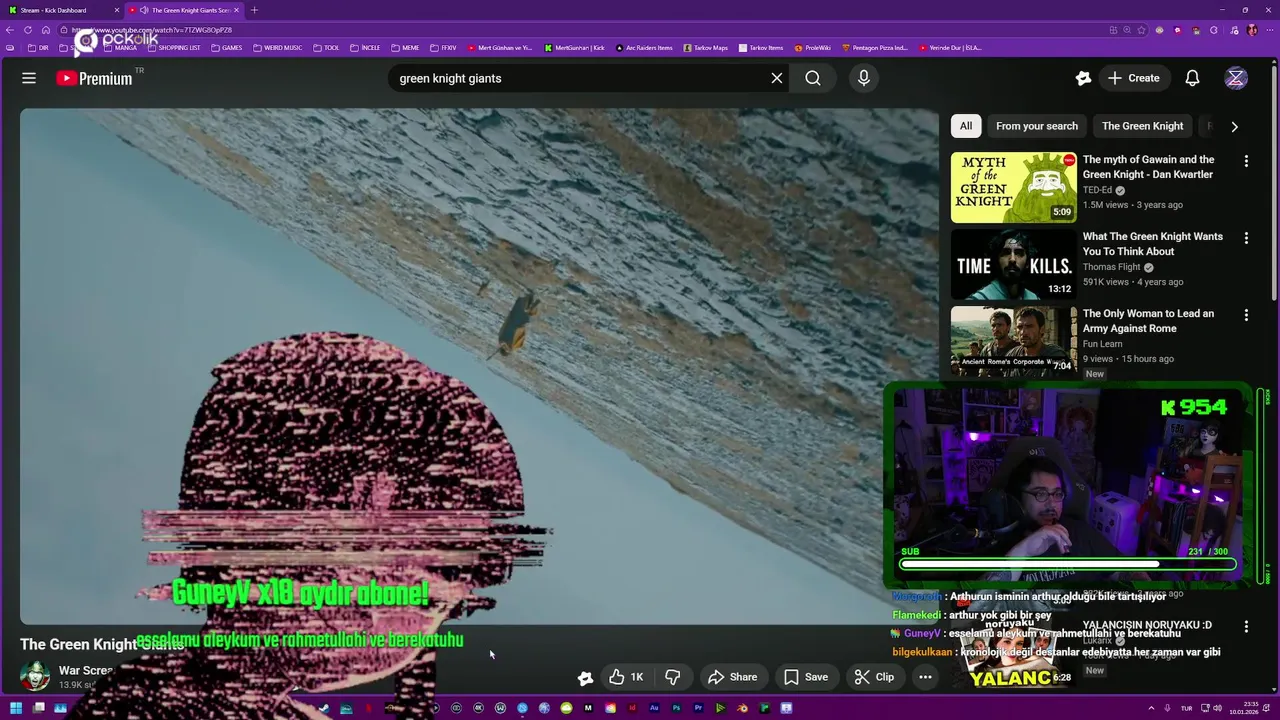Open The Only Woman to Lead an Army title
1280x720 pixels.
tap(1148, 321)
